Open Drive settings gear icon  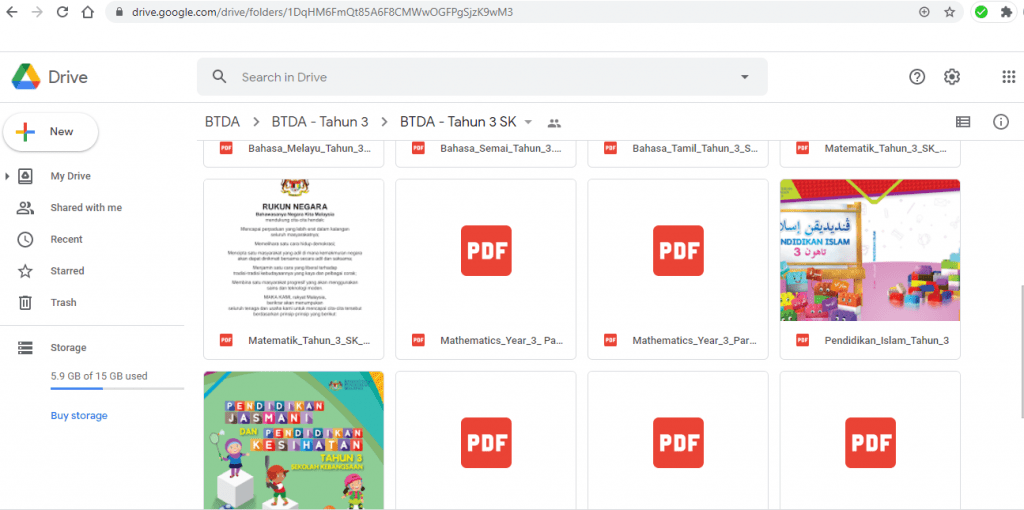pos(952,77)
